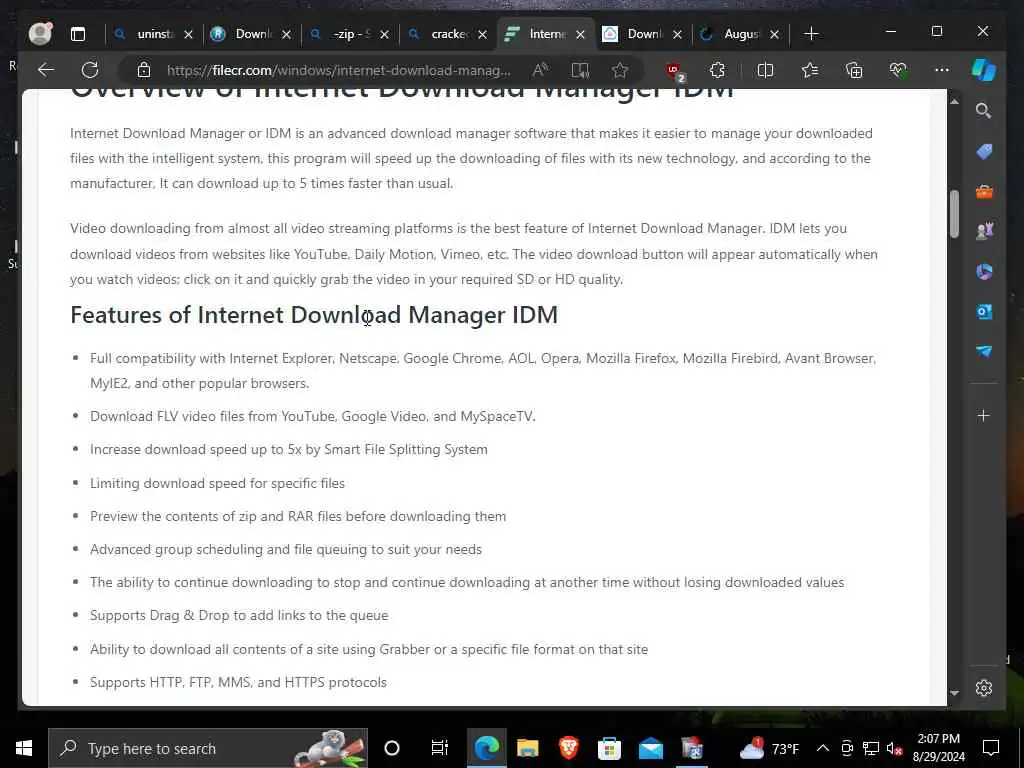Open the volume speaker tray icon

point(893,749)
